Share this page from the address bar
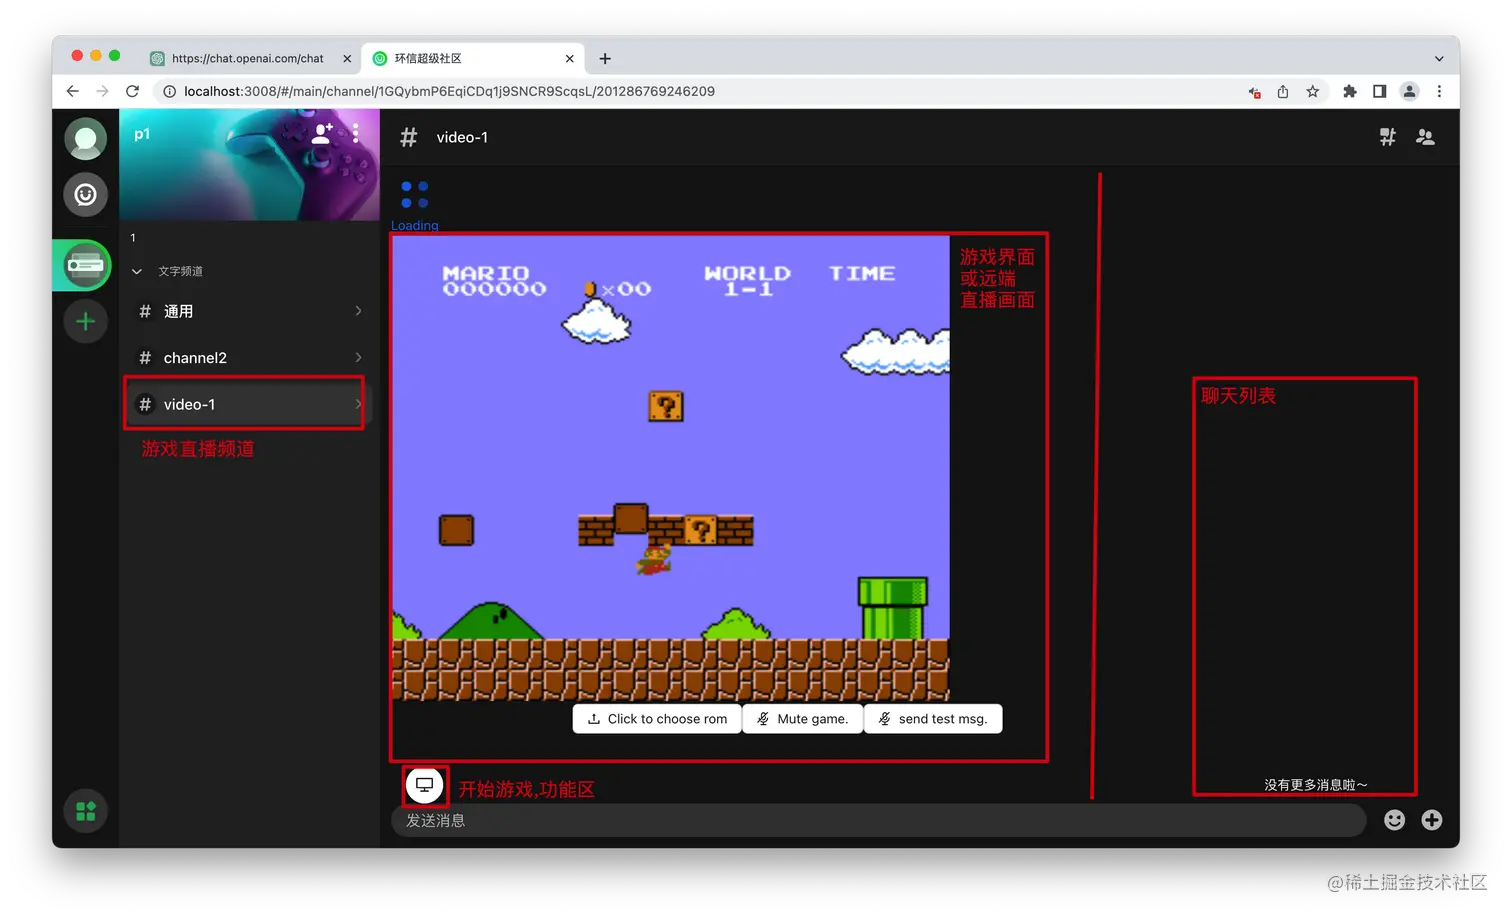The image size is (1512, 917). 1283,91
